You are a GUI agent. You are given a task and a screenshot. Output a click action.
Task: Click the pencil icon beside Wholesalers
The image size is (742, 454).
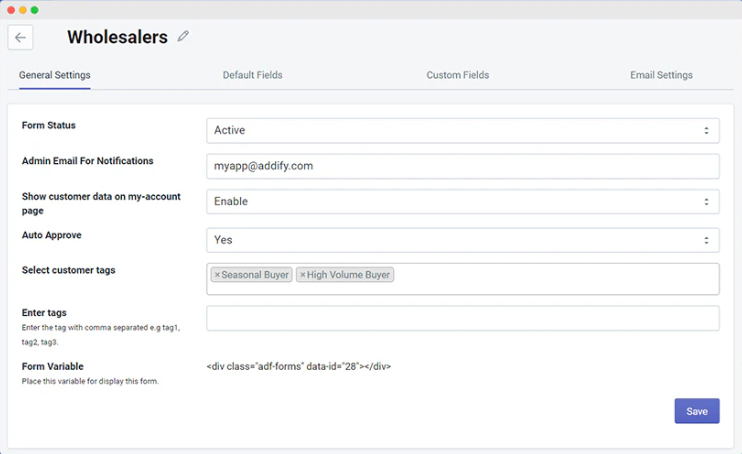point(183,37)
